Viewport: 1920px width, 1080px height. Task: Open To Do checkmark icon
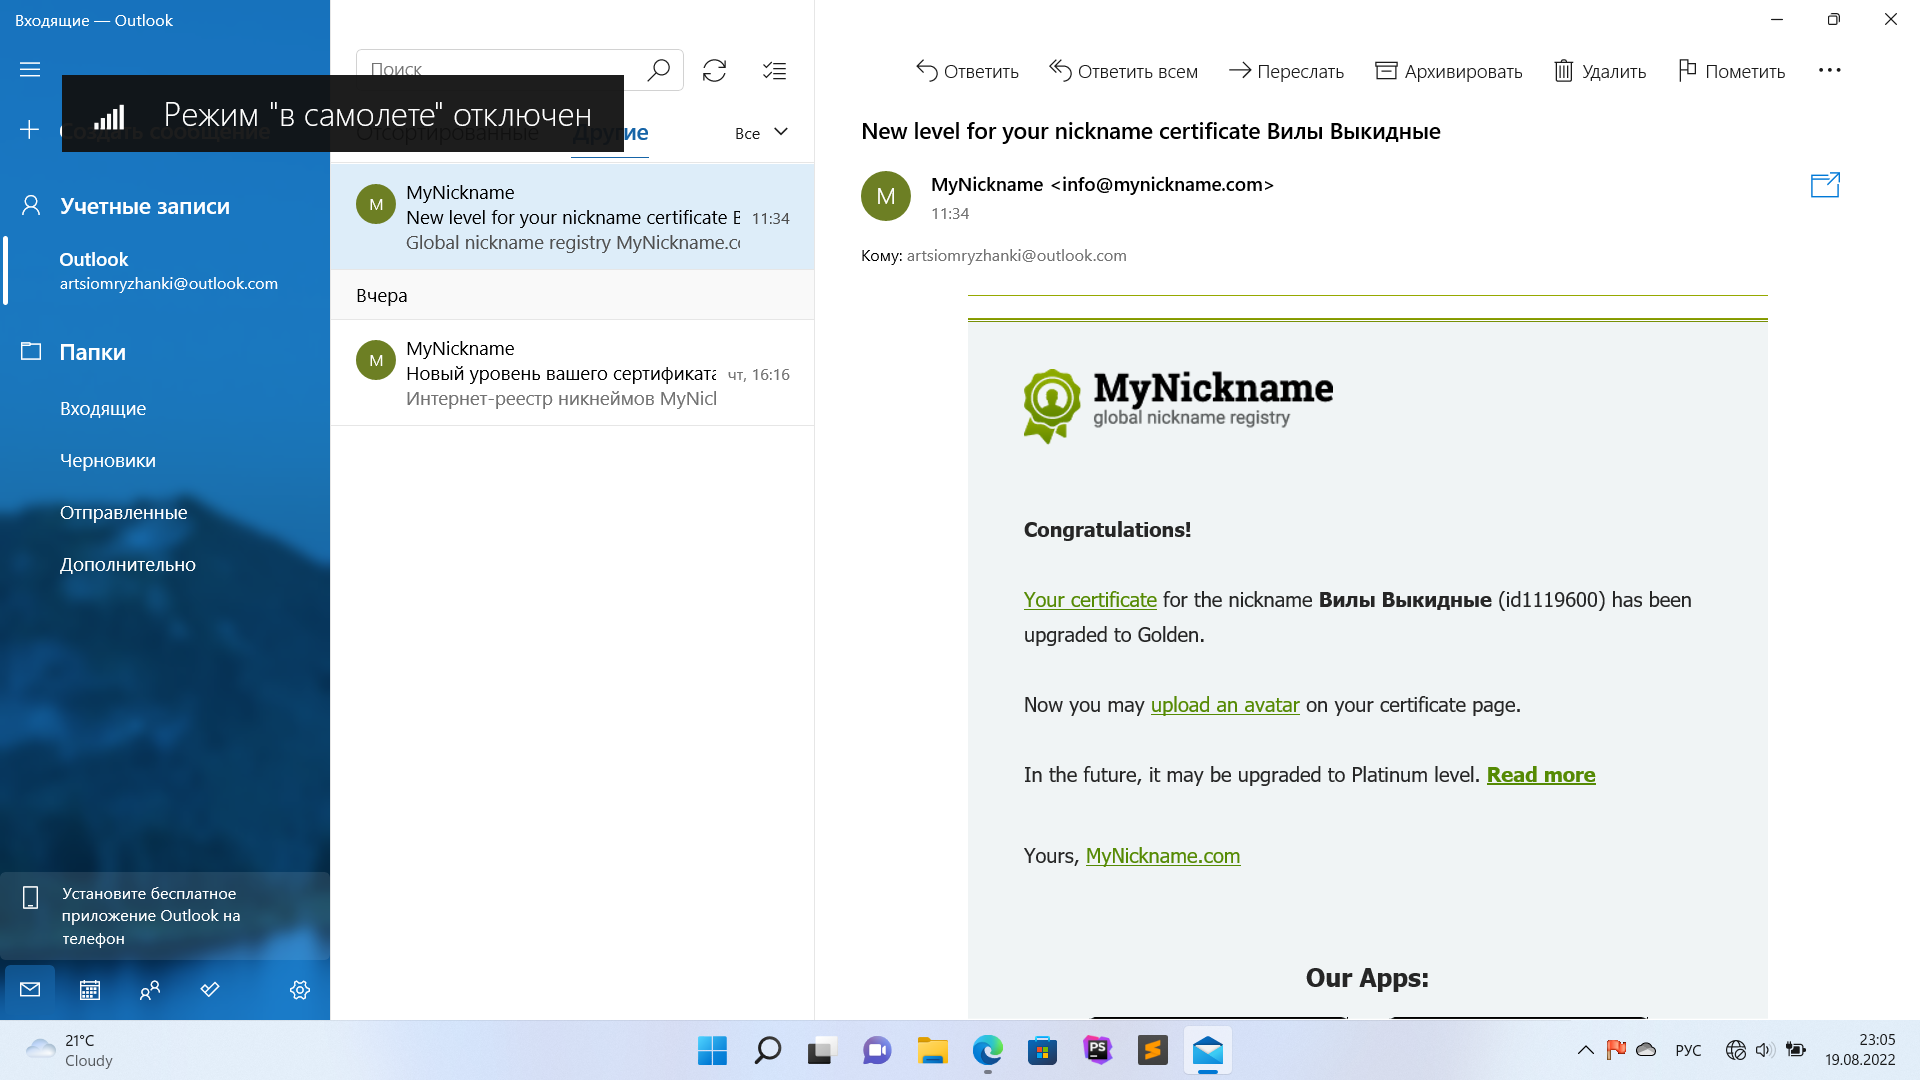[210, 990]
